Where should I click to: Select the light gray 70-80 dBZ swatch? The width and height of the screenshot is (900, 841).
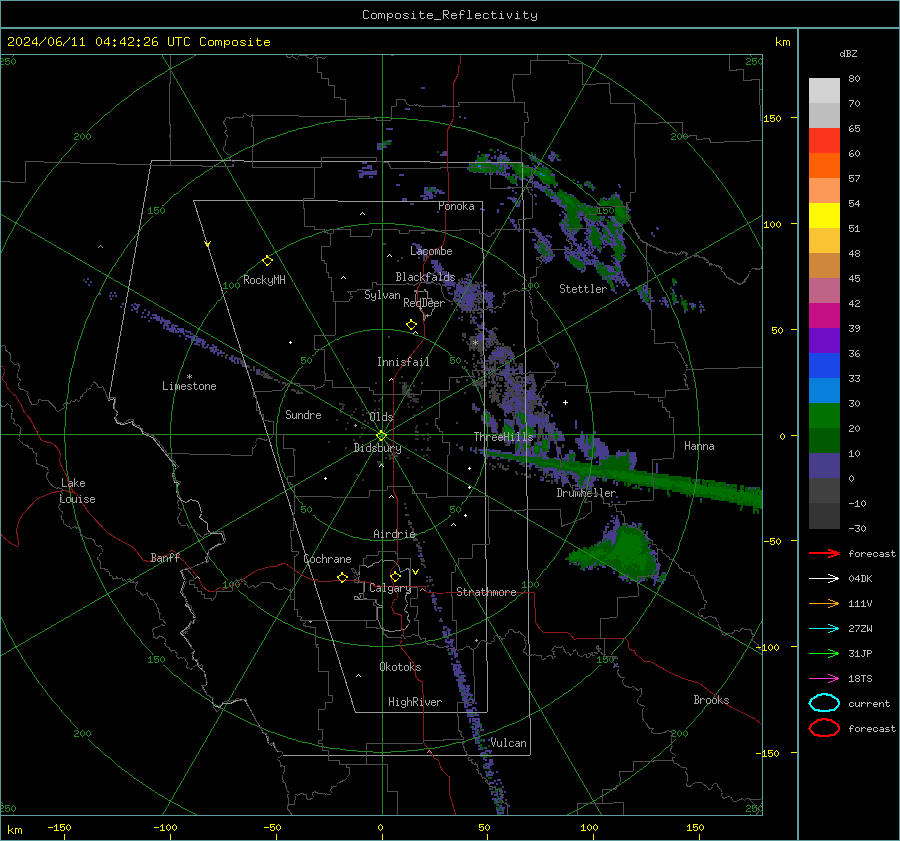click(x=824, y=91)
